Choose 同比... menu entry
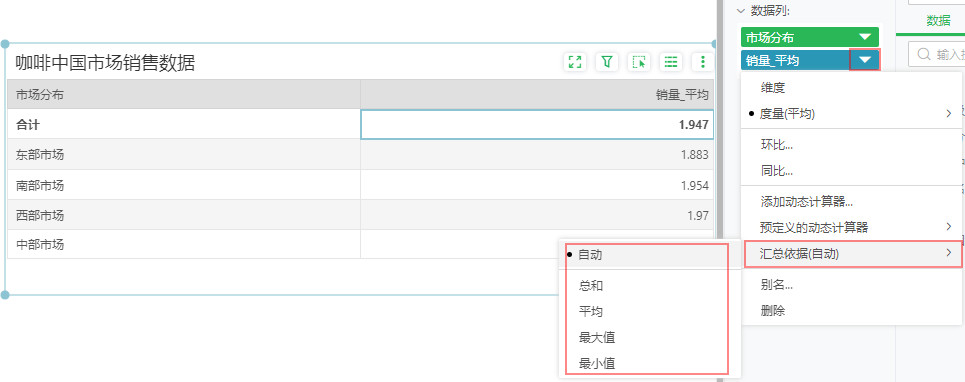965x382 pixels. click(852, 171)
